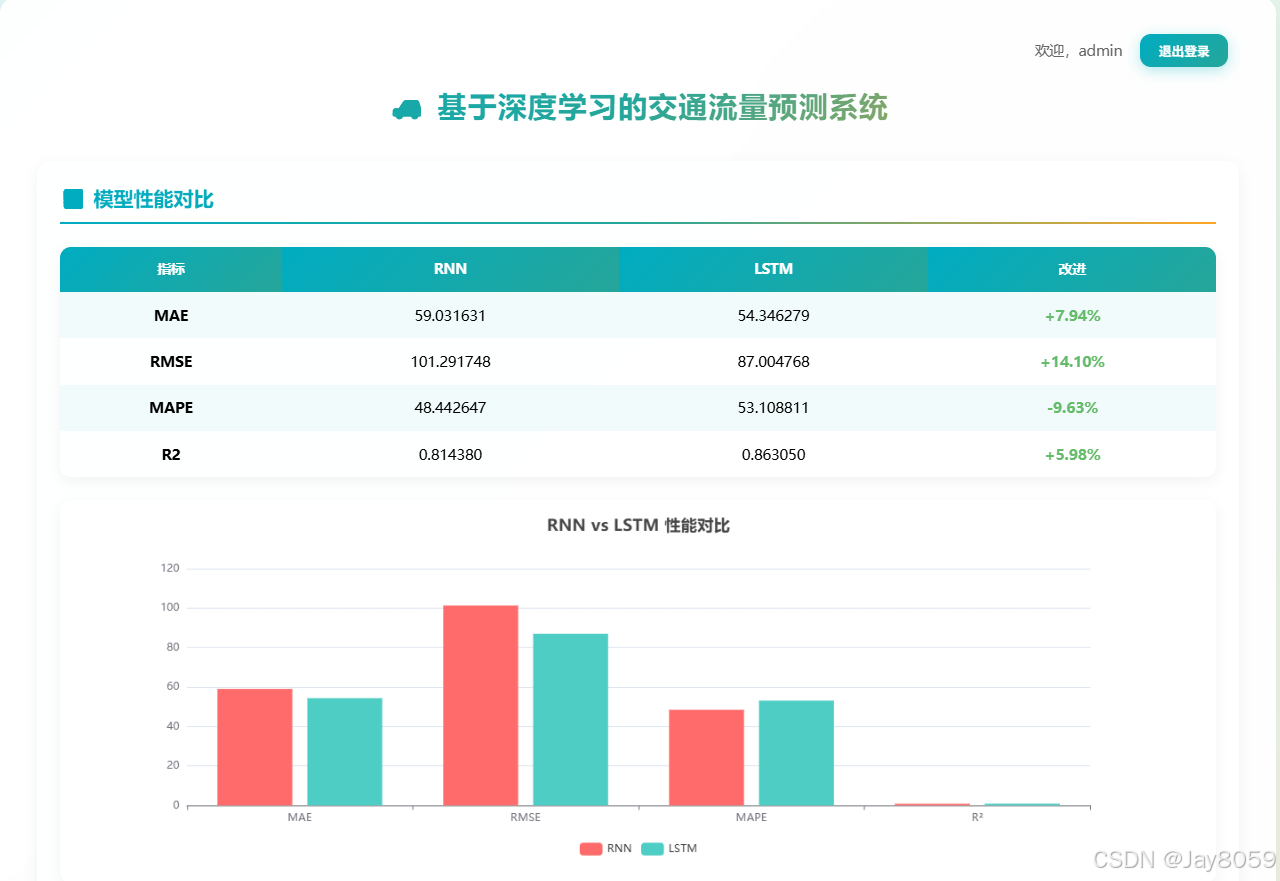Click LSTM MAPE value 53.108811

coord(773,408)
